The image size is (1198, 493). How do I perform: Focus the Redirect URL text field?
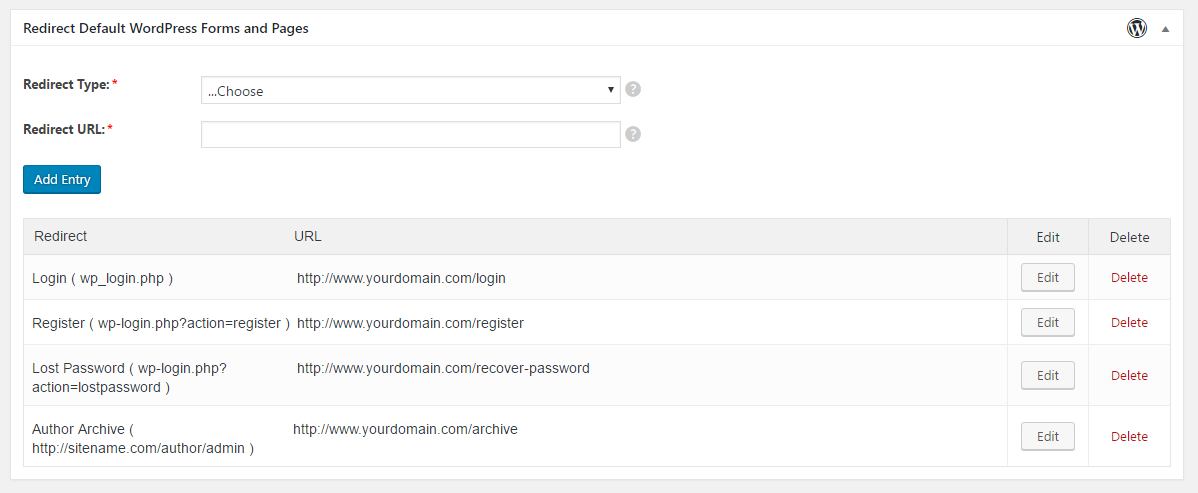point(410,135)
